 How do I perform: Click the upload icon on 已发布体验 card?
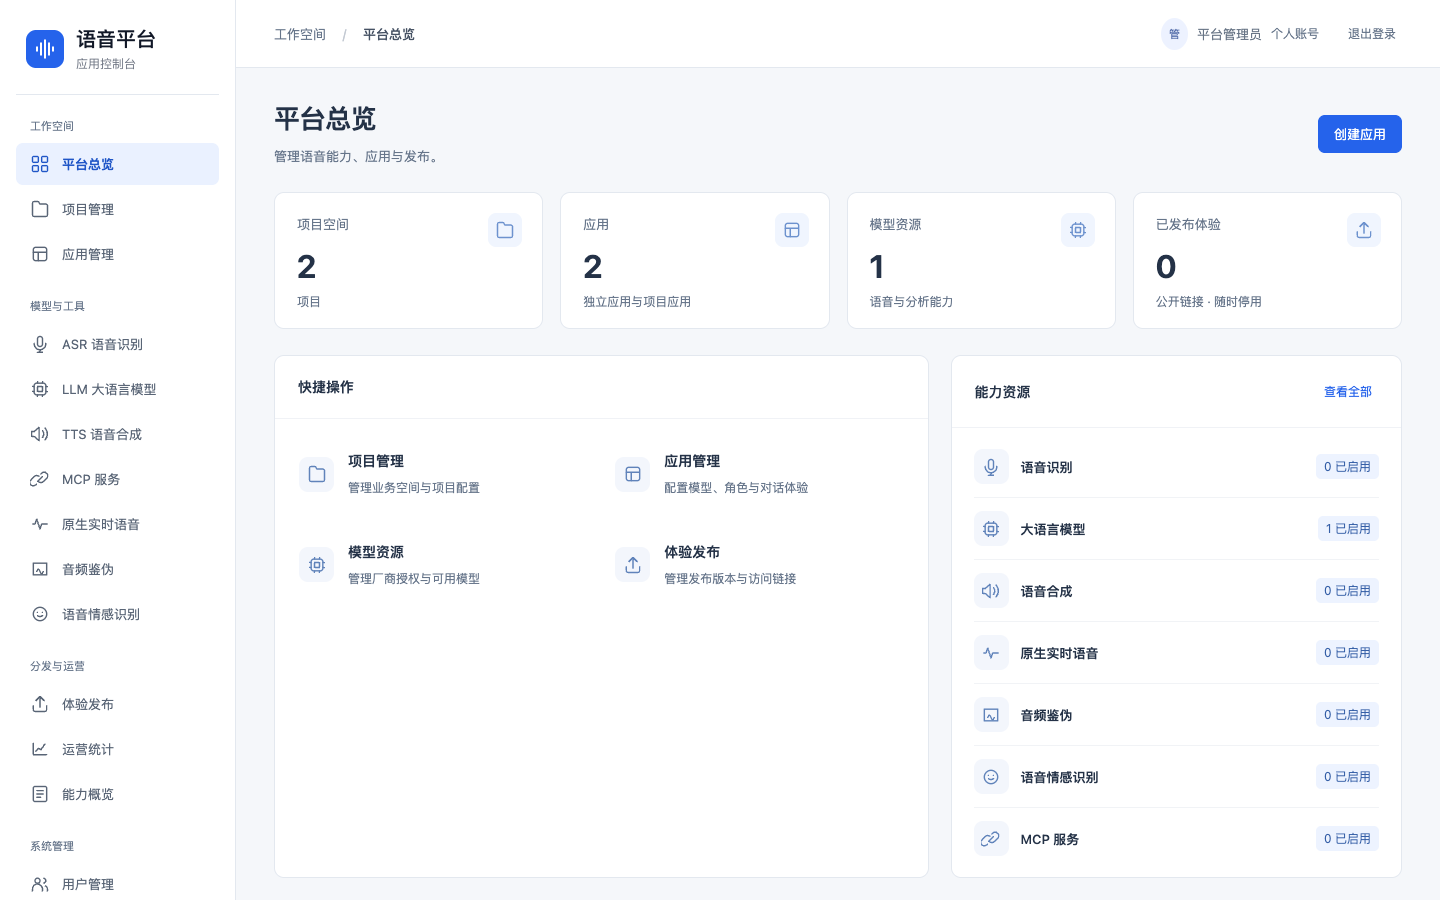(1364, 230)
